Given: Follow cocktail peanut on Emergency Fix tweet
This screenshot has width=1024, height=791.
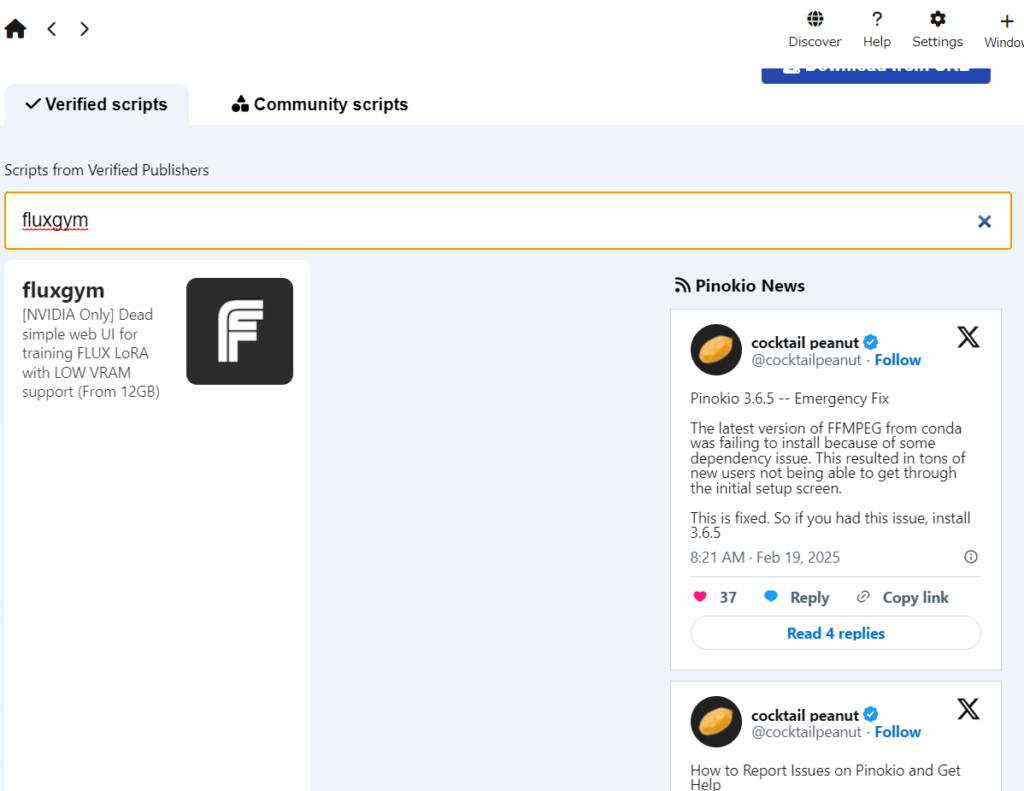Looking at the screenshot, I should coord(897,360).
